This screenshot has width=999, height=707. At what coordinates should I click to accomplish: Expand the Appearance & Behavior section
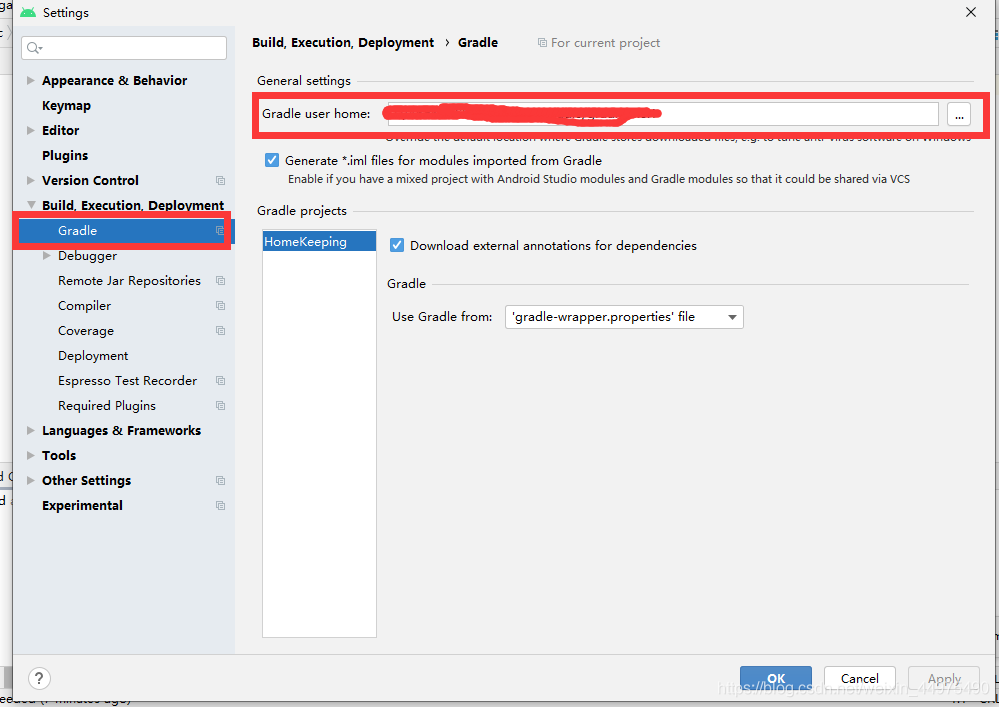[31, 80]
